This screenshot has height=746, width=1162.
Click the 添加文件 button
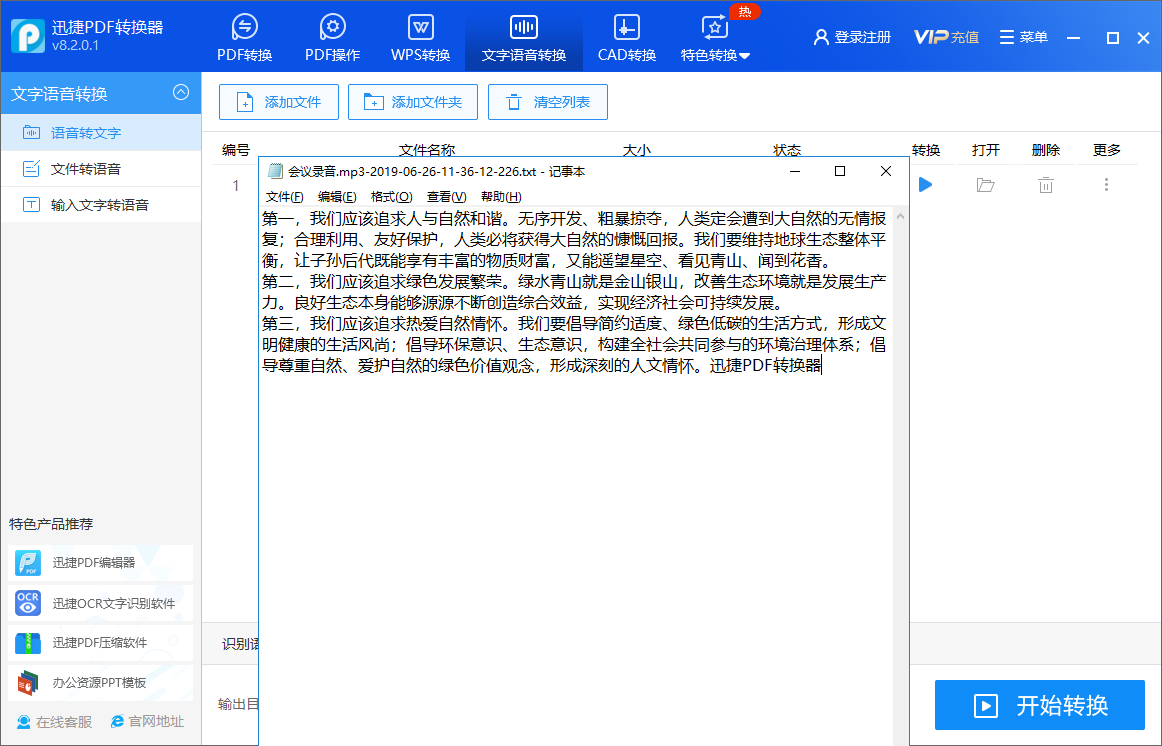coord(279,102)
